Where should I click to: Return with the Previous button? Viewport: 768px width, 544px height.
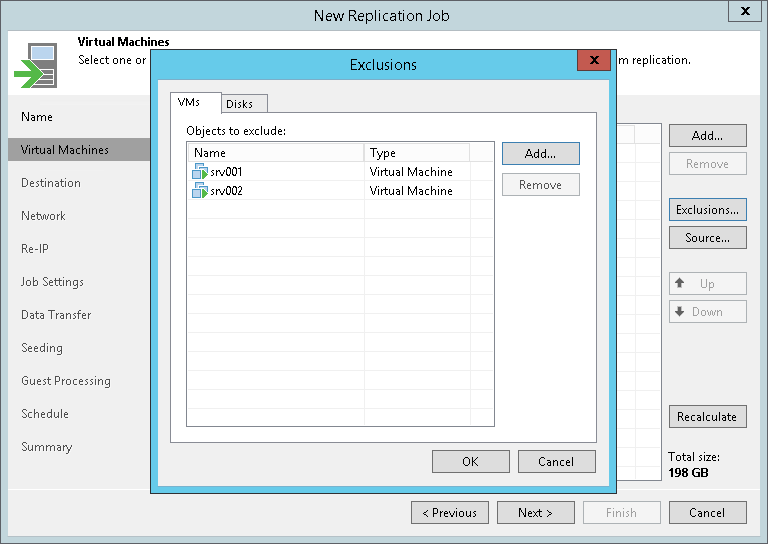pos(450,513)
